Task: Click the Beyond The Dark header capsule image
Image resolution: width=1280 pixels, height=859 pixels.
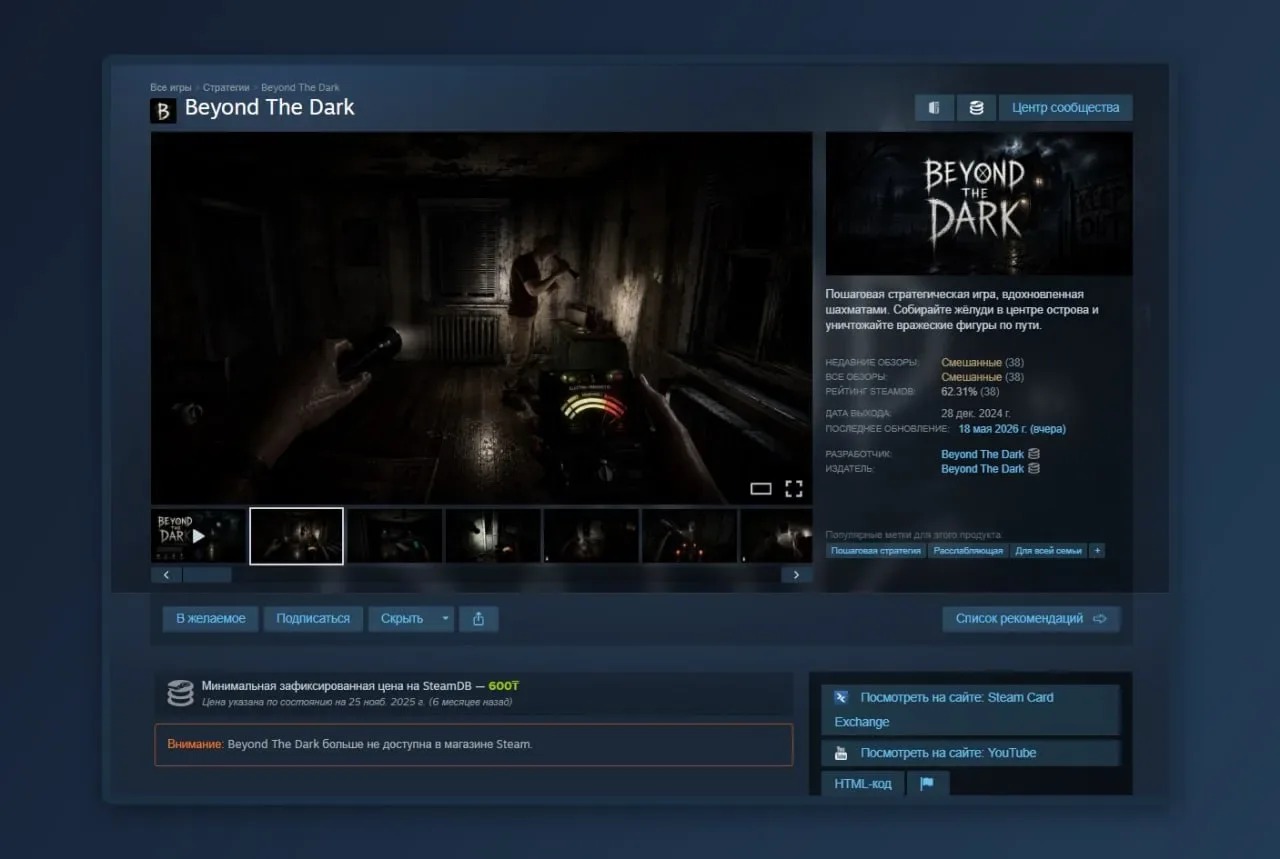Action: (979, 204)
